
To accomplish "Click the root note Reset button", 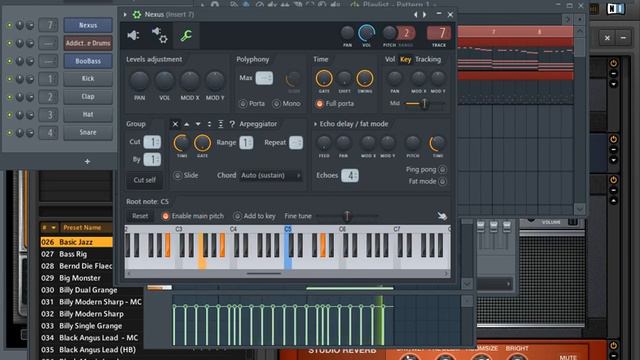I will click(140, 216).
